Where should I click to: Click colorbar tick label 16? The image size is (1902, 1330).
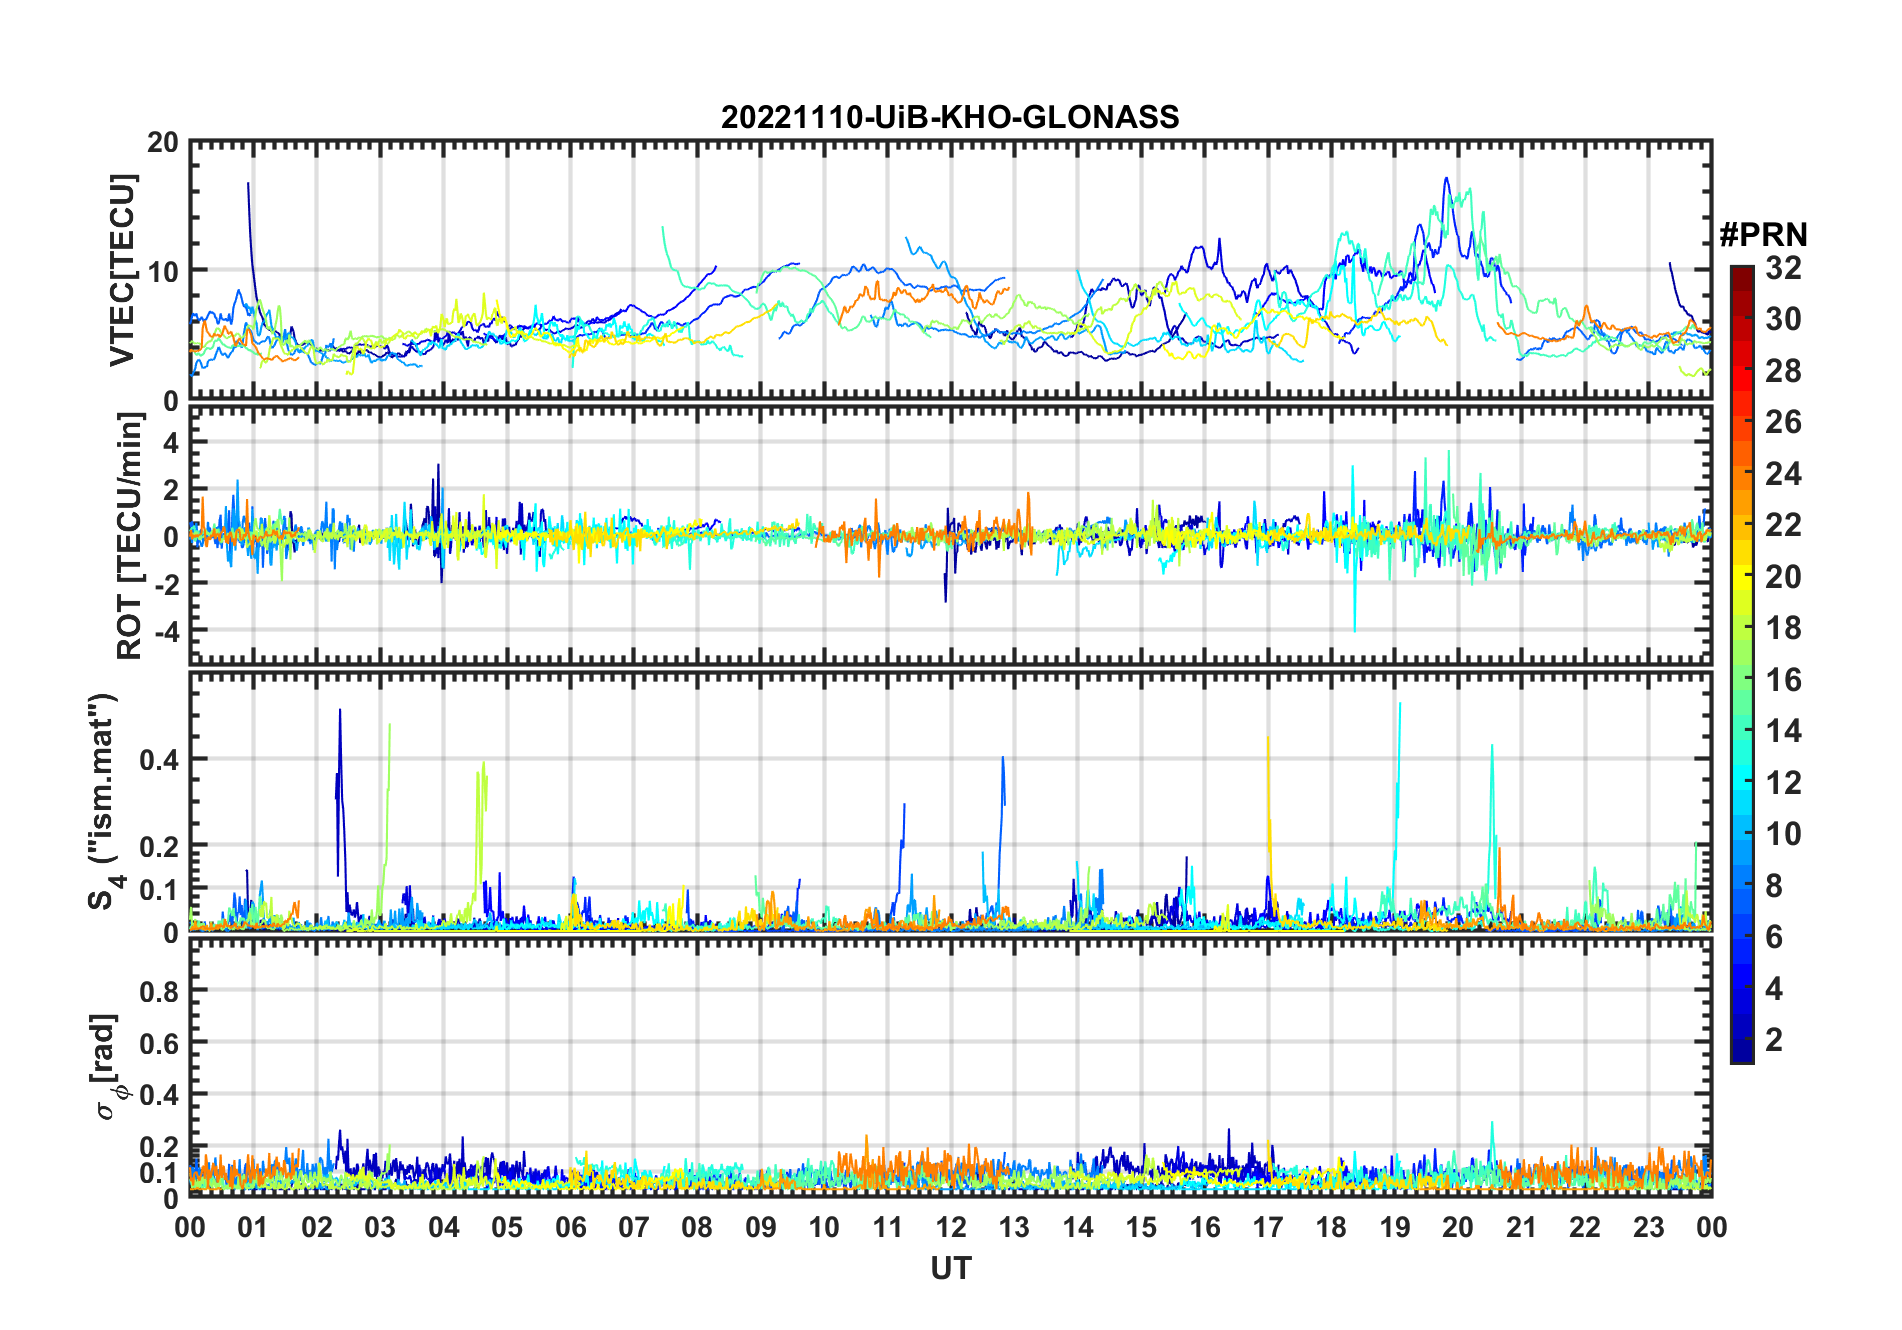pos(1783,680)
